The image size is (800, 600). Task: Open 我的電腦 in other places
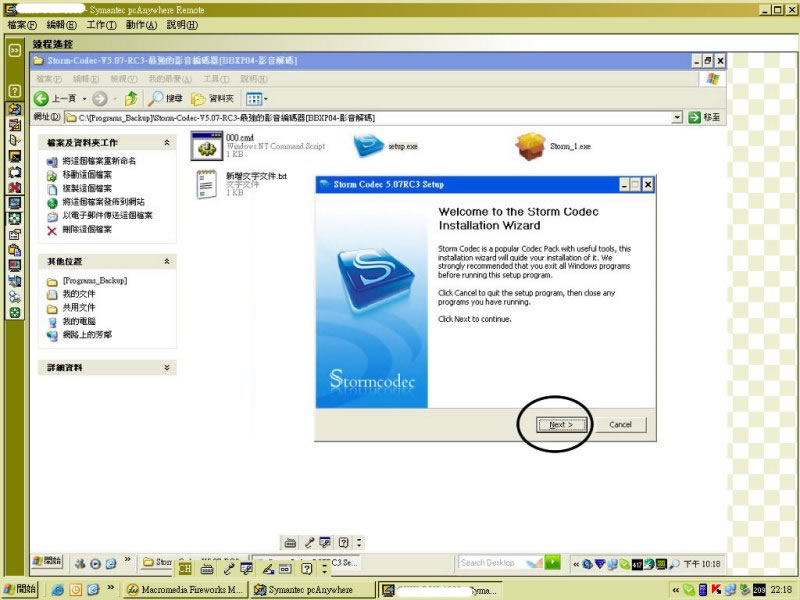(x=79, y=321)
